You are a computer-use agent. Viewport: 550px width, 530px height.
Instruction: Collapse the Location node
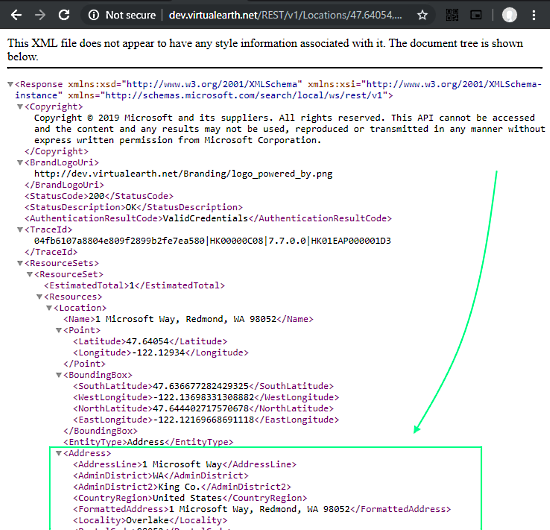pos(49,308)
